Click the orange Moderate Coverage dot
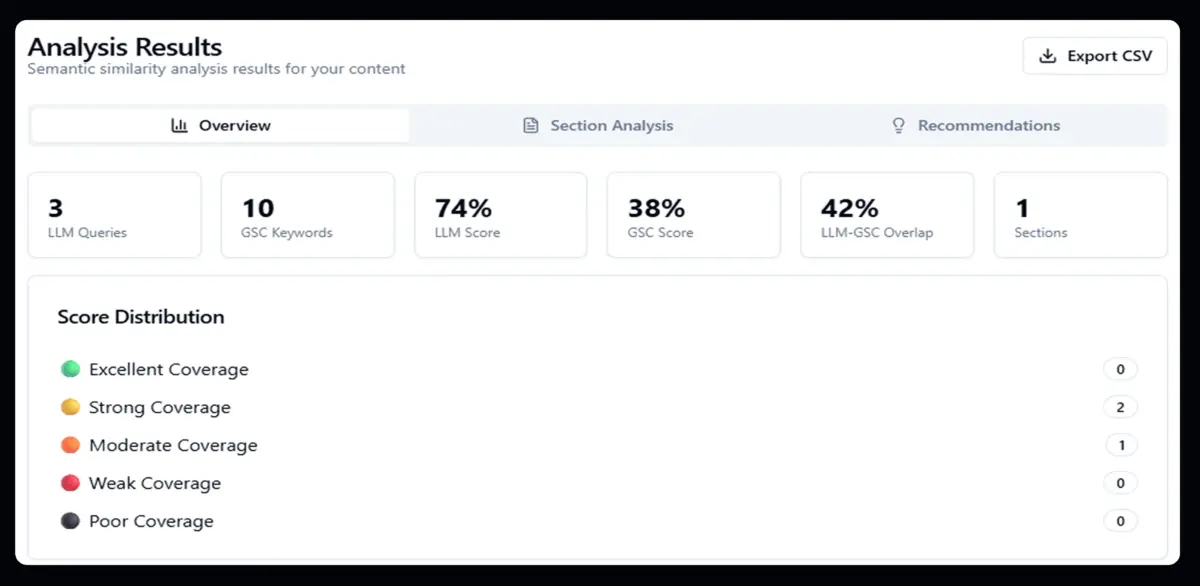 pyautogui.click(x=69, y=445)
